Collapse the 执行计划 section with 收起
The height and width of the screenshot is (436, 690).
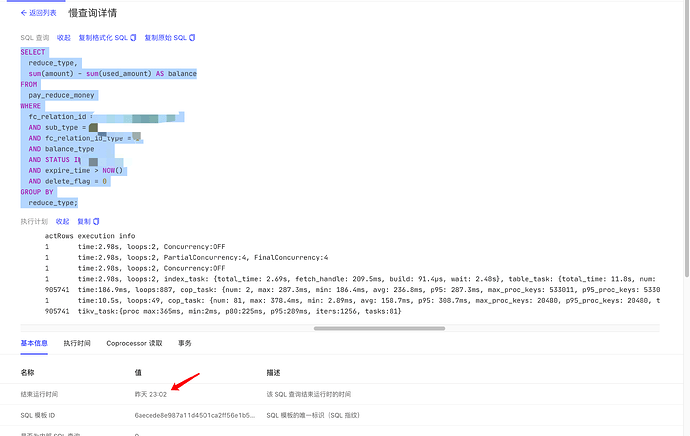pyautogui.click(x=62, y=221)
